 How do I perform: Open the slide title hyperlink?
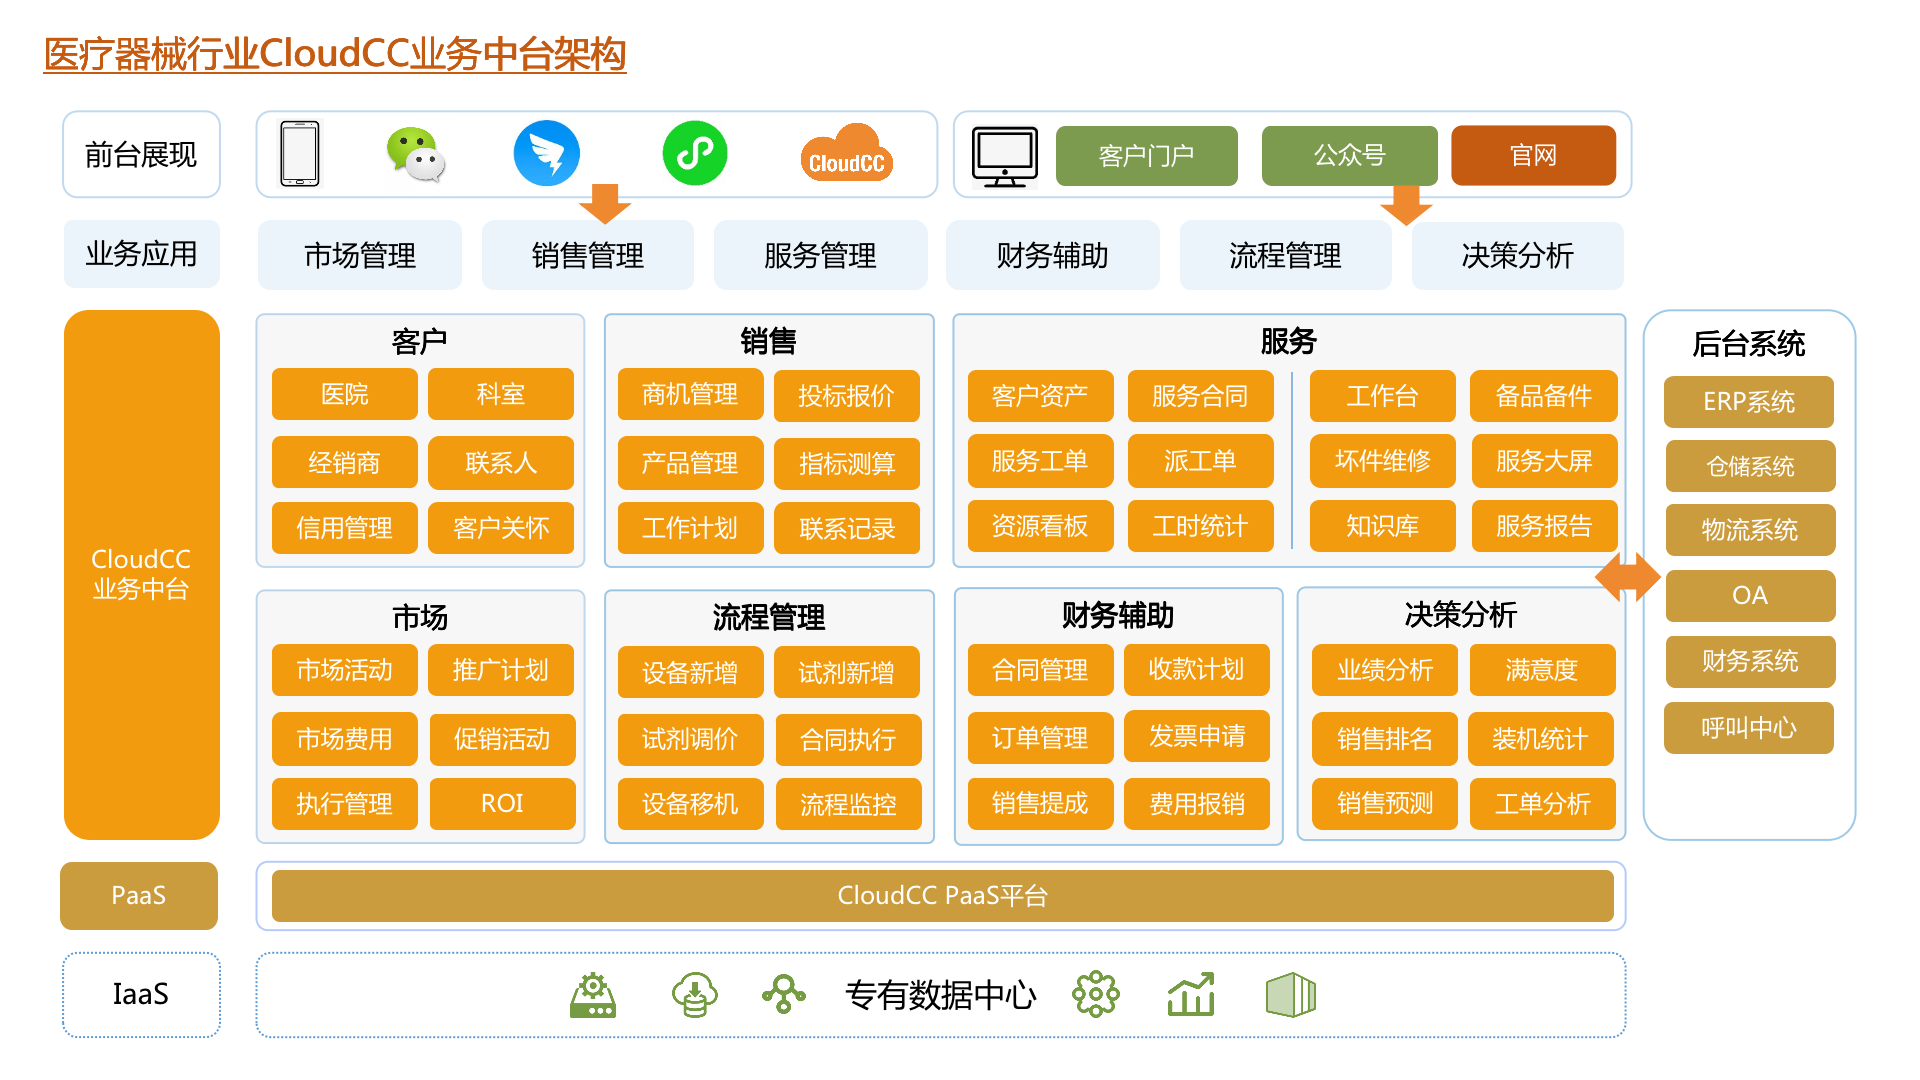click(335, 54)
